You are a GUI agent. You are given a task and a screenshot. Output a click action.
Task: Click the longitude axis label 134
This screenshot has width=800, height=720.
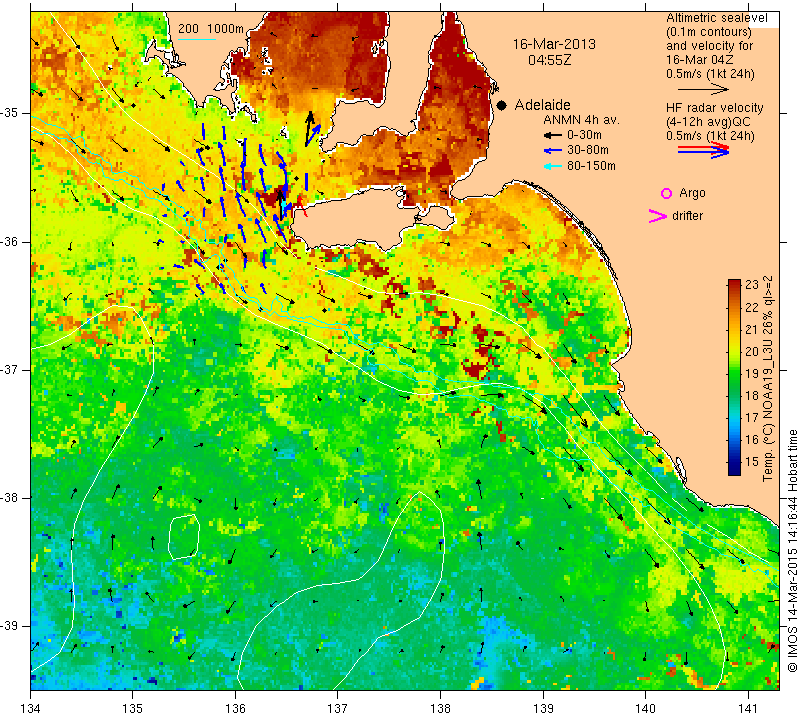click(31, 709)
